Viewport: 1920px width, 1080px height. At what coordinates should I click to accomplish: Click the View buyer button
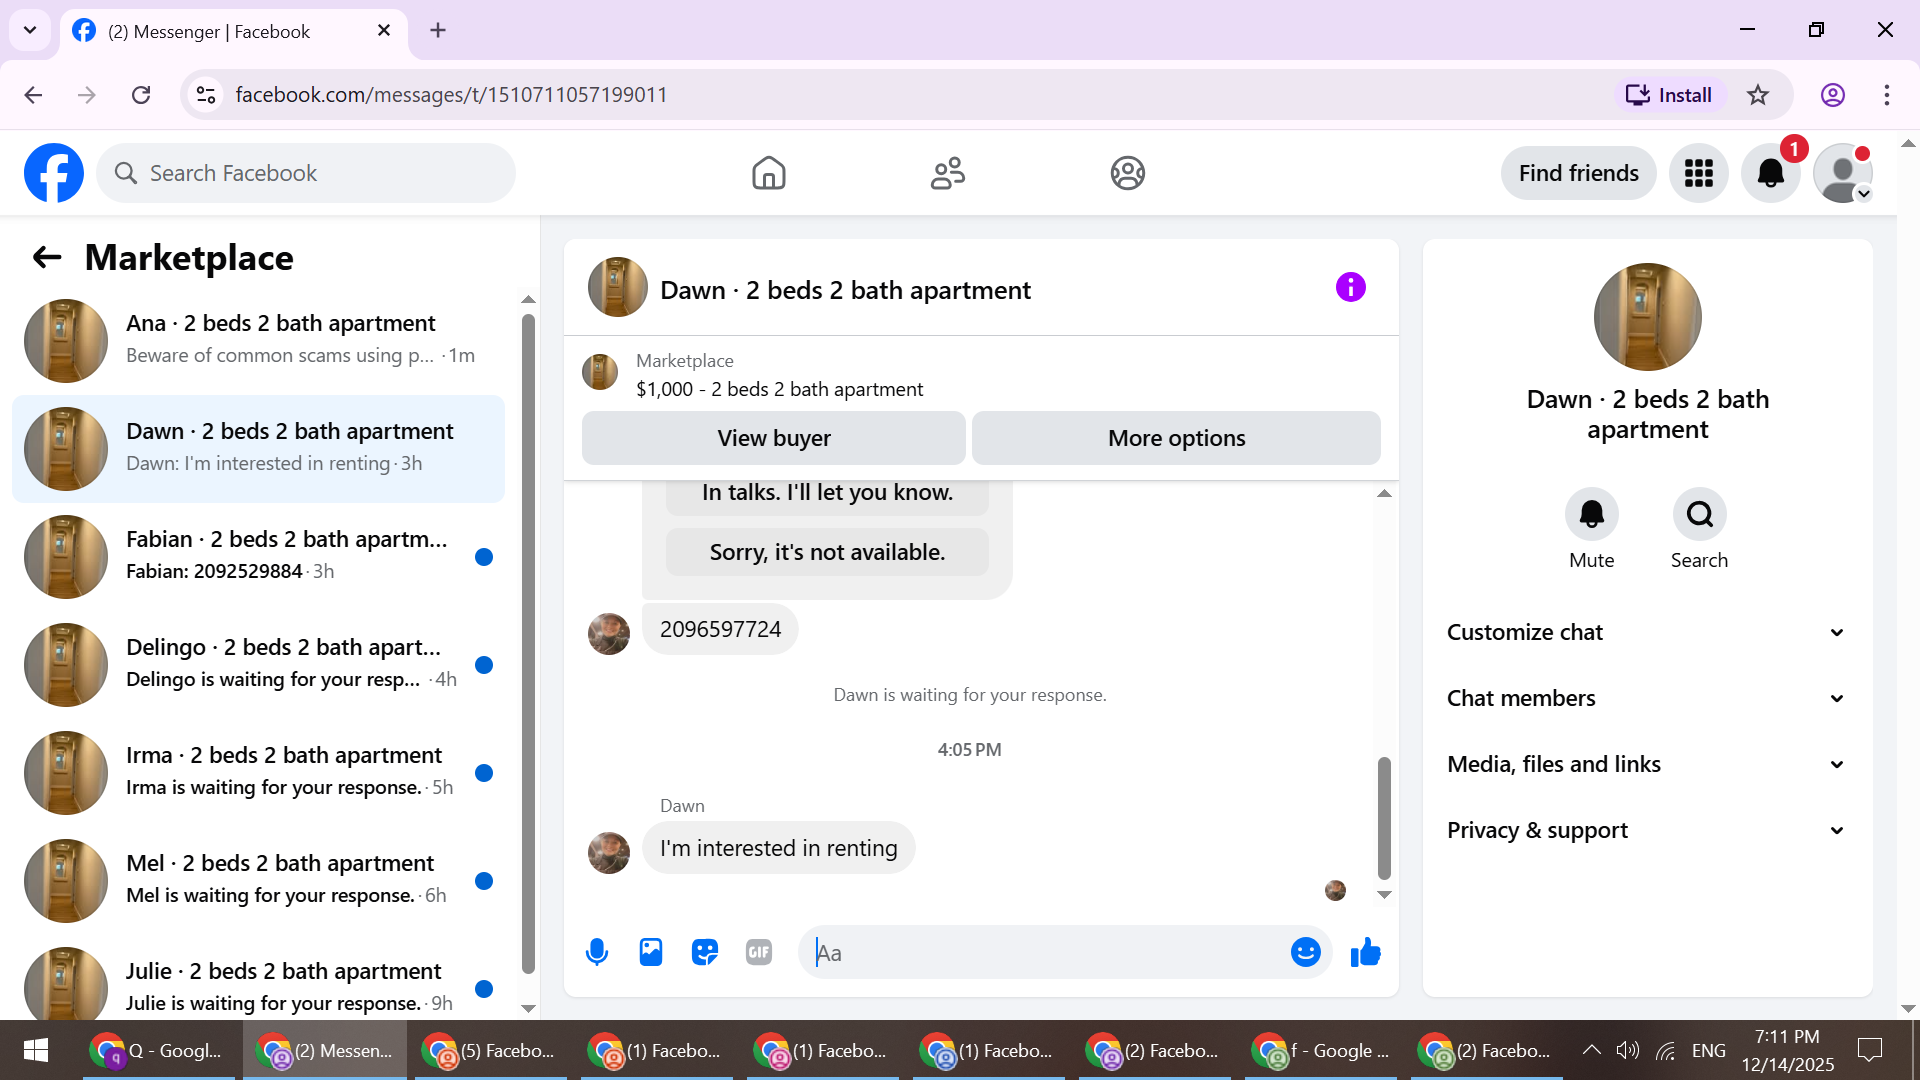(773, 438)
